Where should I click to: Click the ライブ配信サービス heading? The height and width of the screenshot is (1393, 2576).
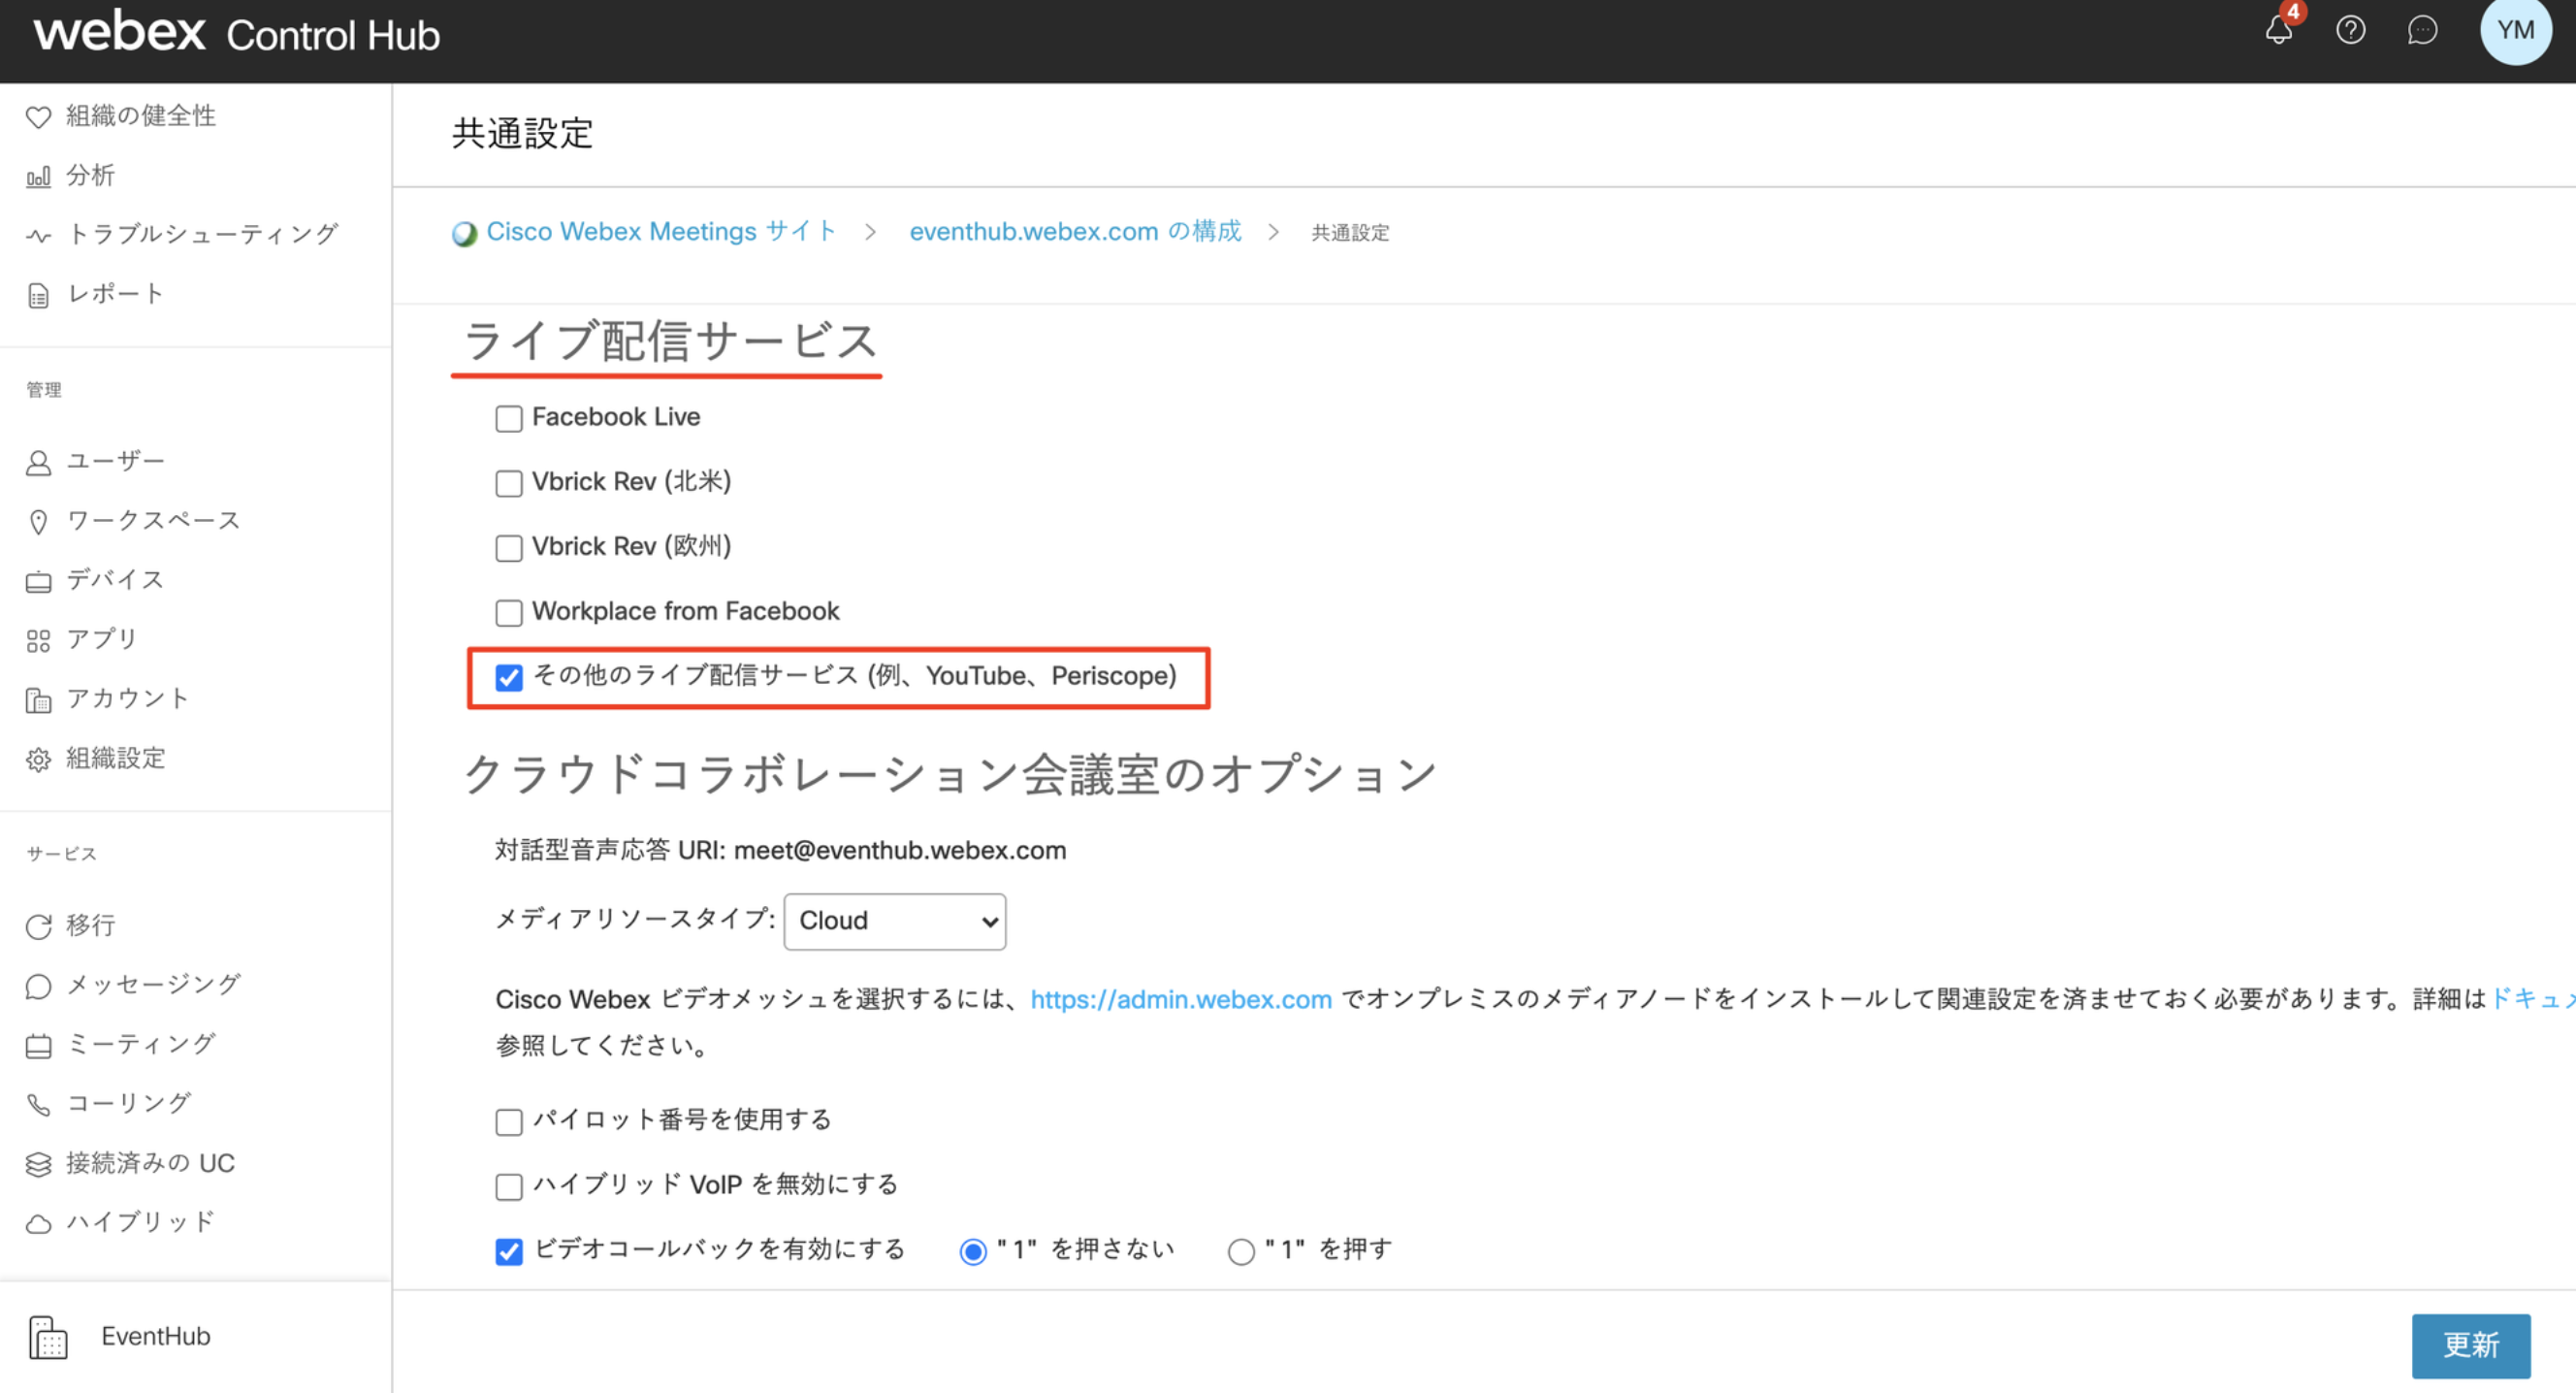pos(670,341)
